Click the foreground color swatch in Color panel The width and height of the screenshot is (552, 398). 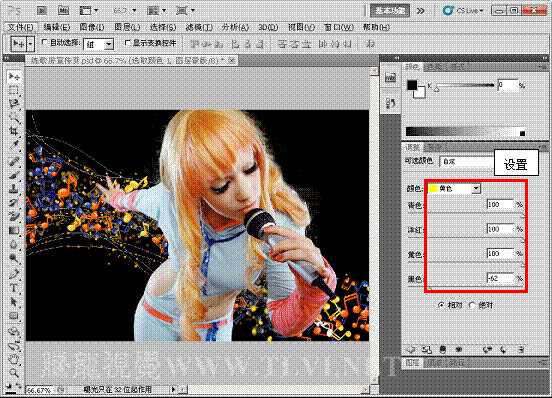coord(412,85)
